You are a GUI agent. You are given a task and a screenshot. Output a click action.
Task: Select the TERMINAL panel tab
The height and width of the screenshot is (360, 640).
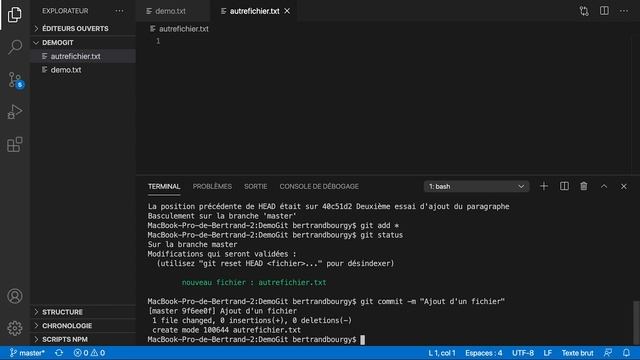point(164,187)
